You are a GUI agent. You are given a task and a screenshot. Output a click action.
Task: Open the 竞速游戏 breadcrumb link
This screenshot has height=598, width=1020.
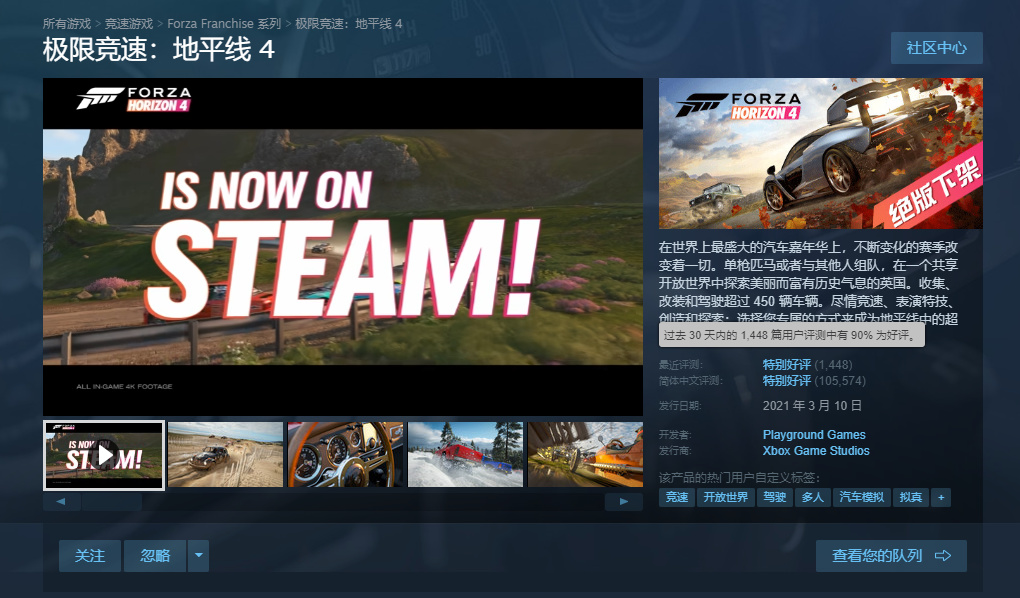(x=129, y=24)
